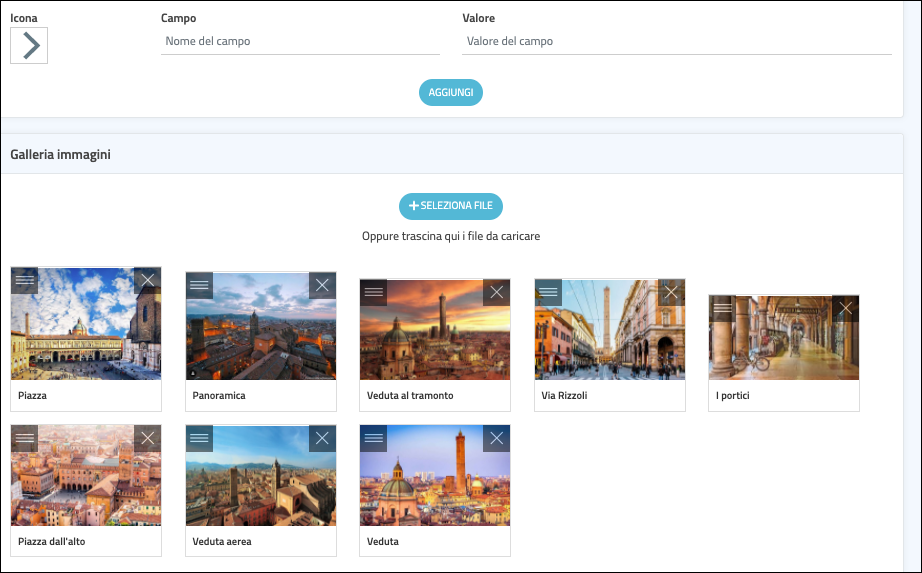Delete the Panoramica image using its X
Image resolution: width=922 pixels, height=573 pixels.
pyautogui.click(x=322, y=285)
